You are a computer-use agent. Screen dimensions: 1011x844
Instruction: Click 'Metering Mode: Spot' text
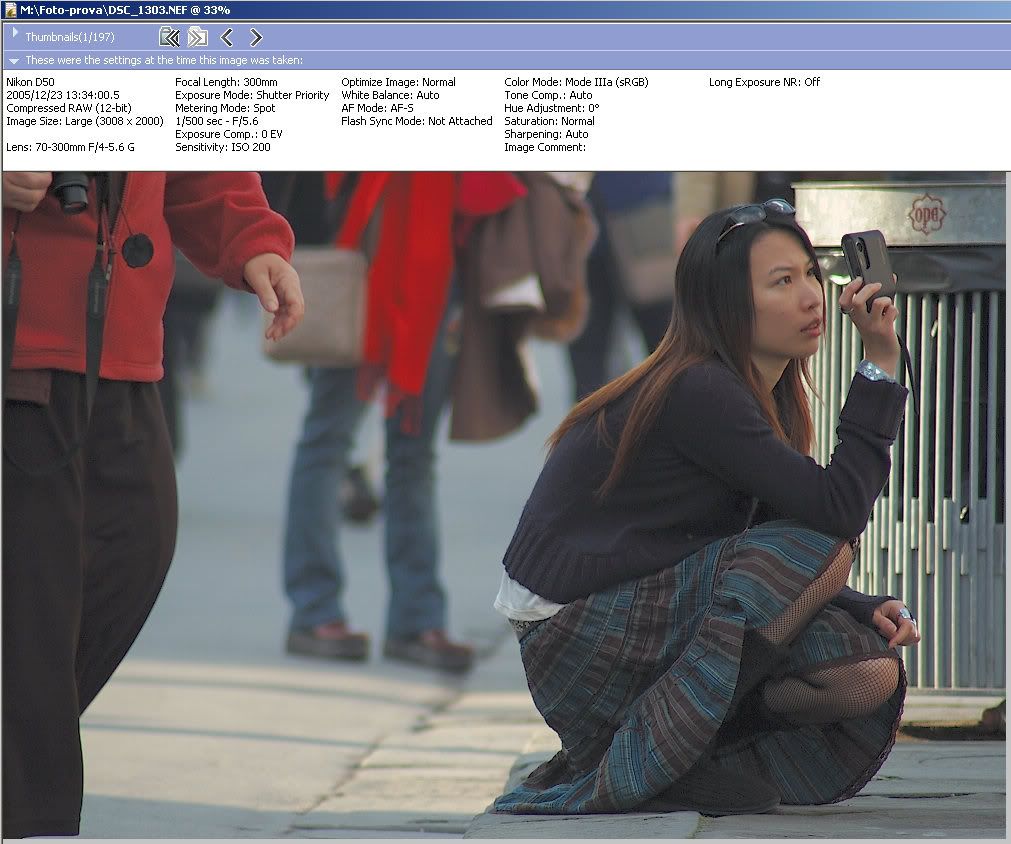(x=225, y=108)
